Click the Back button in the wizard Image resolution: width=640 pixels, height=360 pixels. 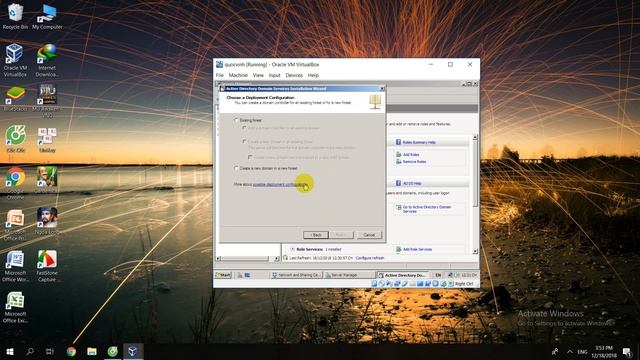click(316, 235)
